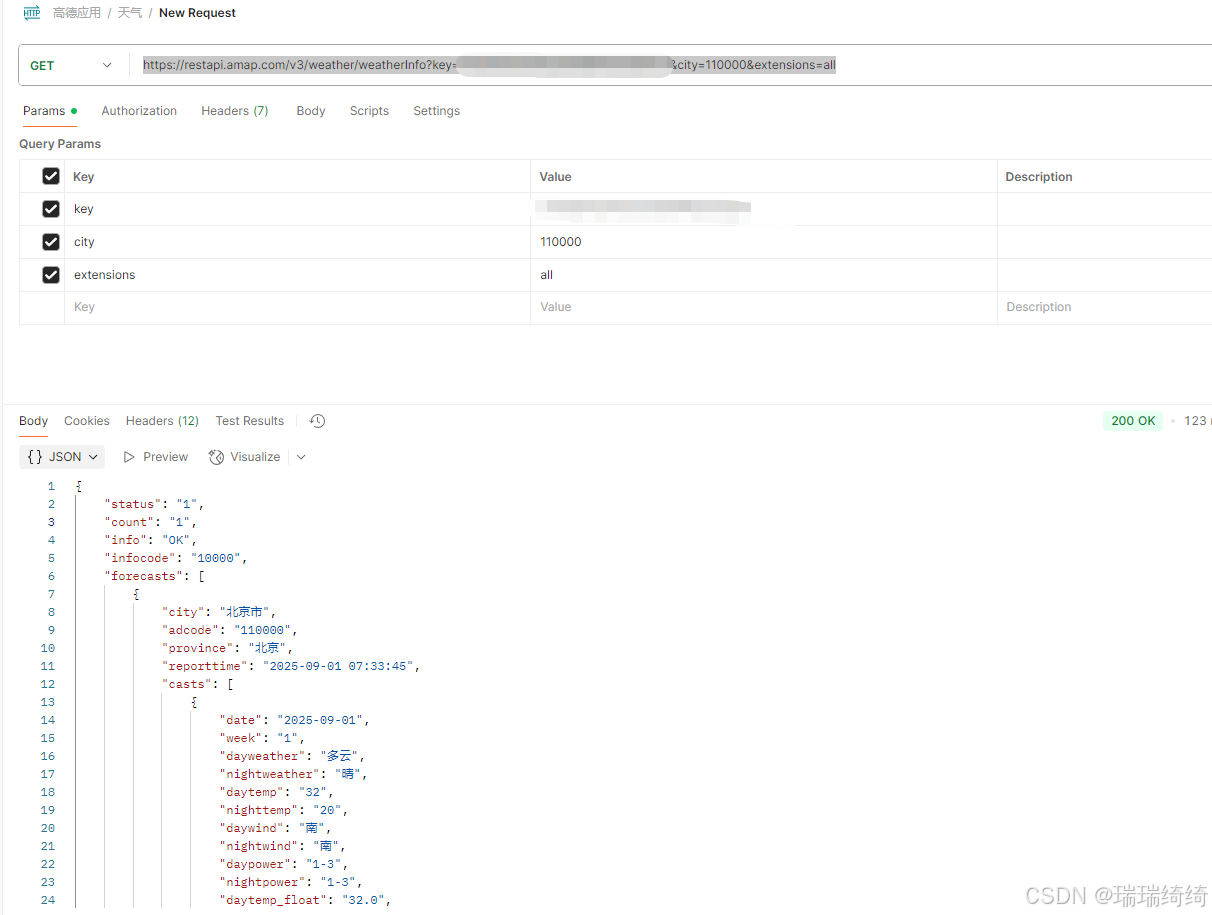The image size is (1212, 915).
Task: Uncheck the key parameter checkbox
Action: click(x=51, y=209)
